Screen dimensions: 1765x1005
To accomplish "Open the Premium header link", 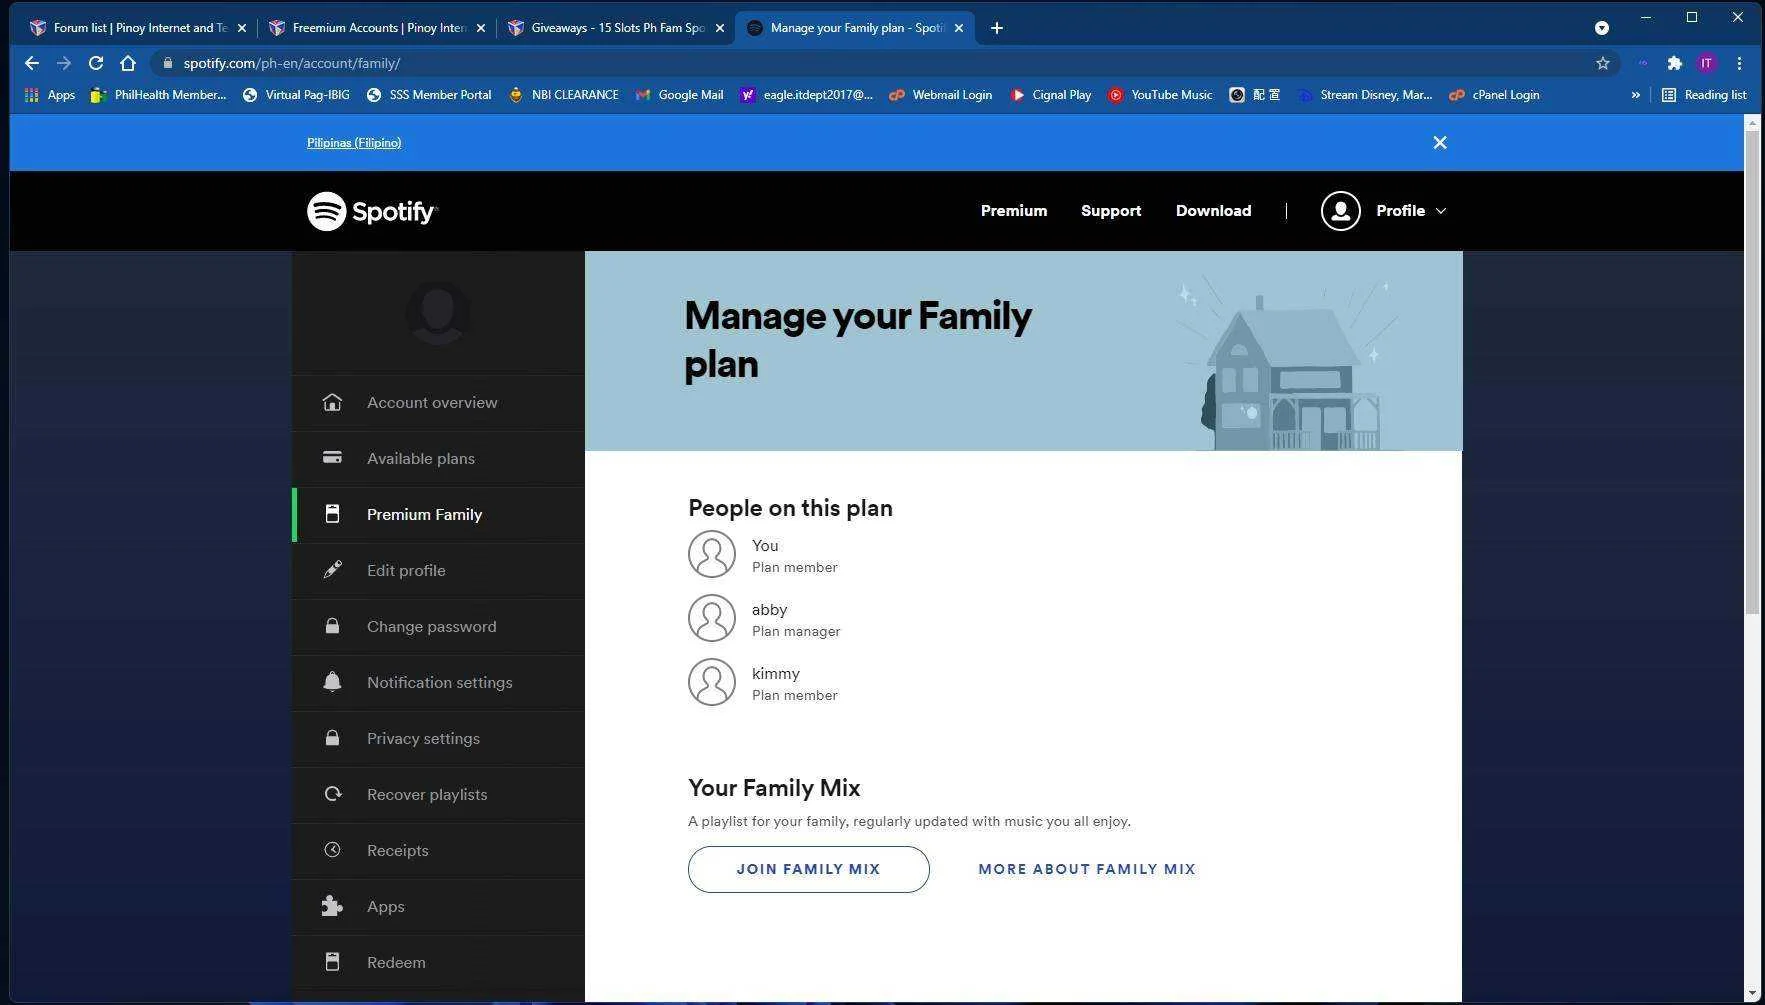I will [1013, 211].
